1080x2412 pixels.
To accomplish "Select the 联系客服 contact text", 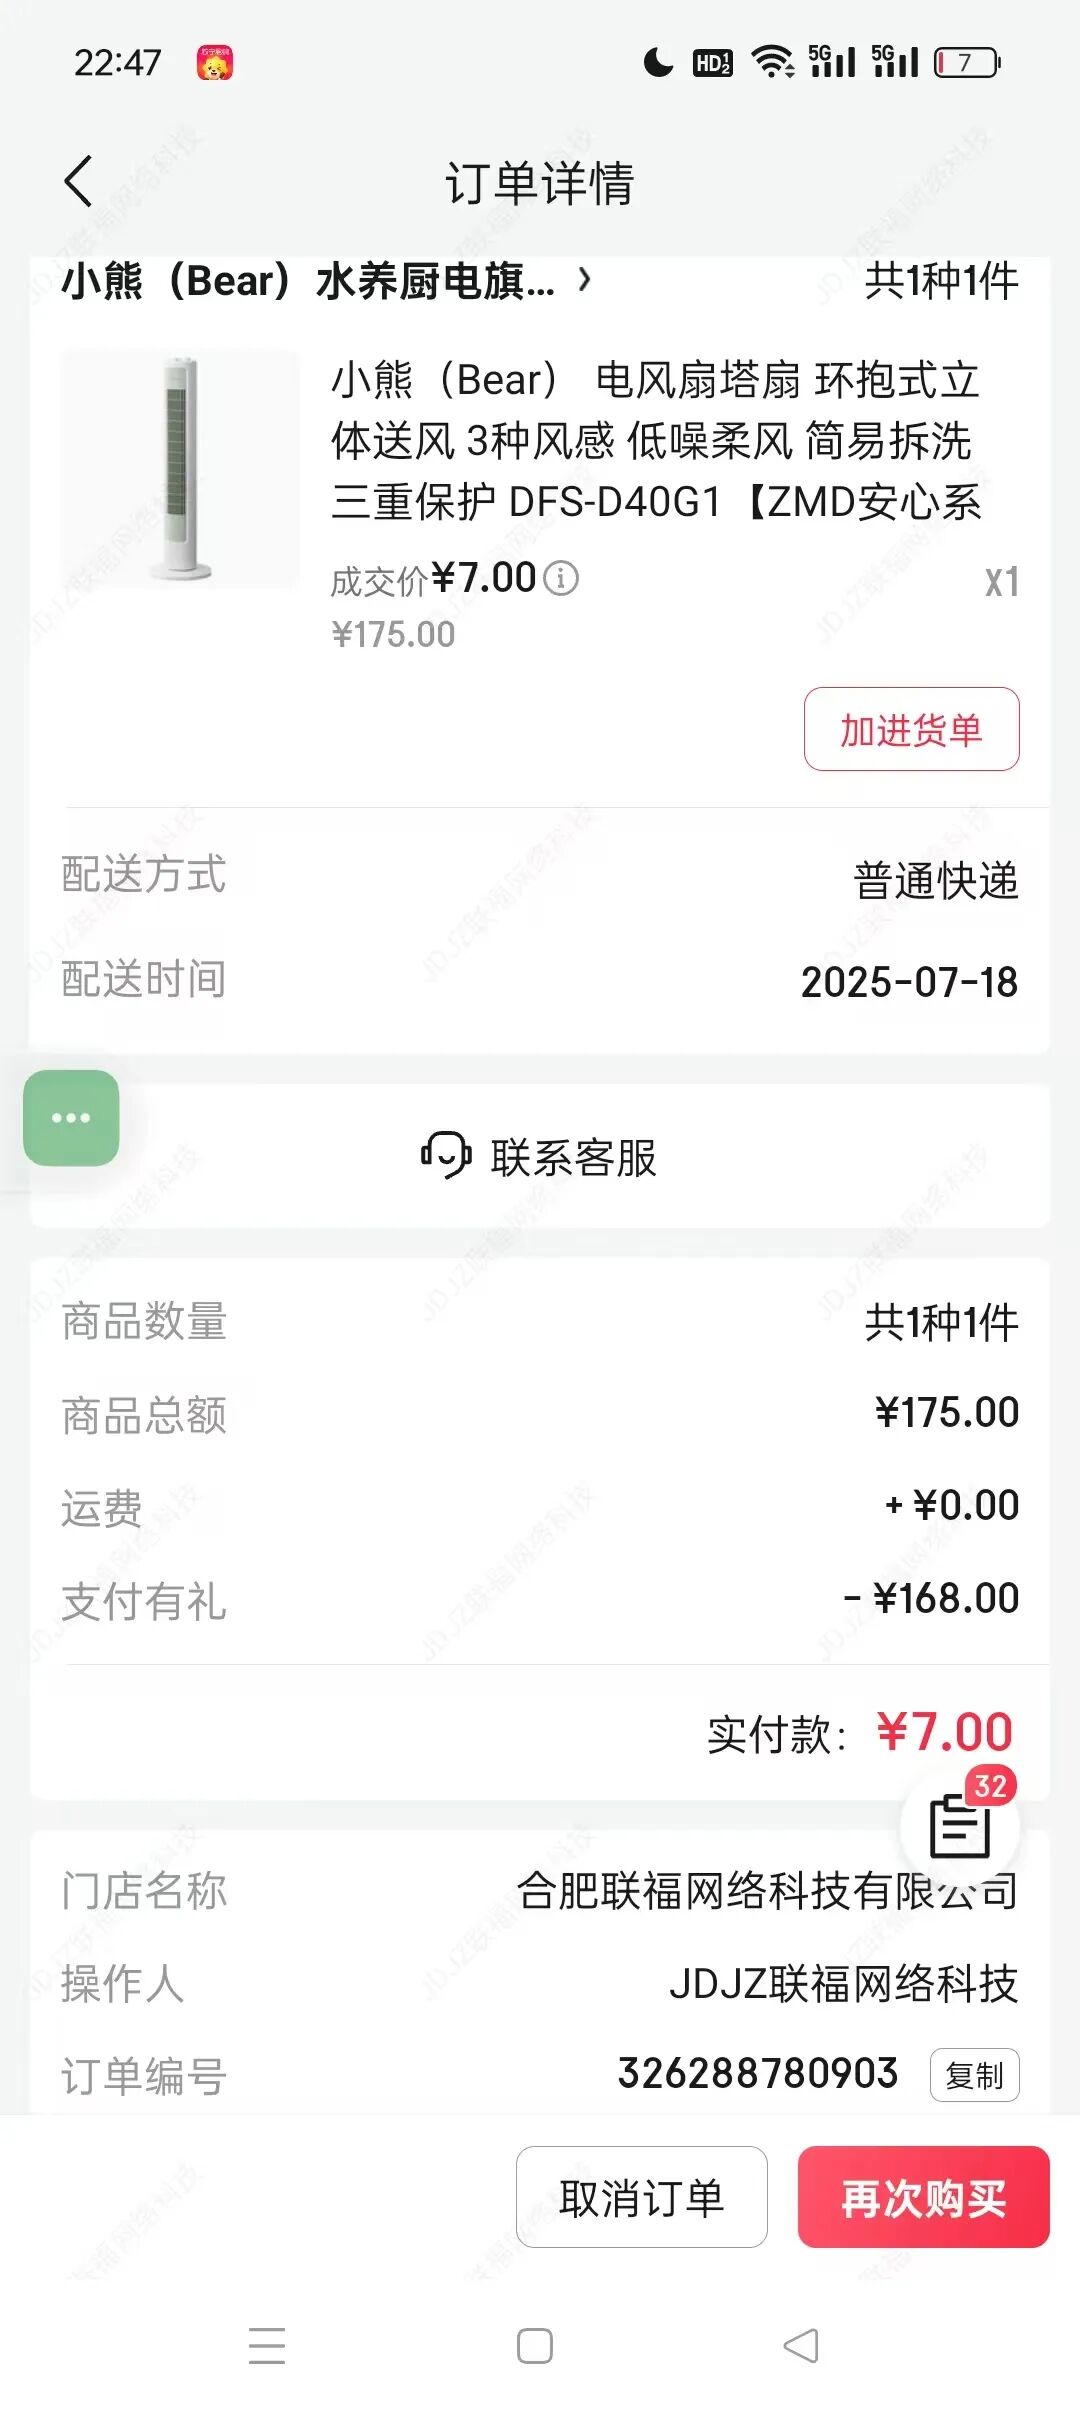I will [x=573, y=1157].
